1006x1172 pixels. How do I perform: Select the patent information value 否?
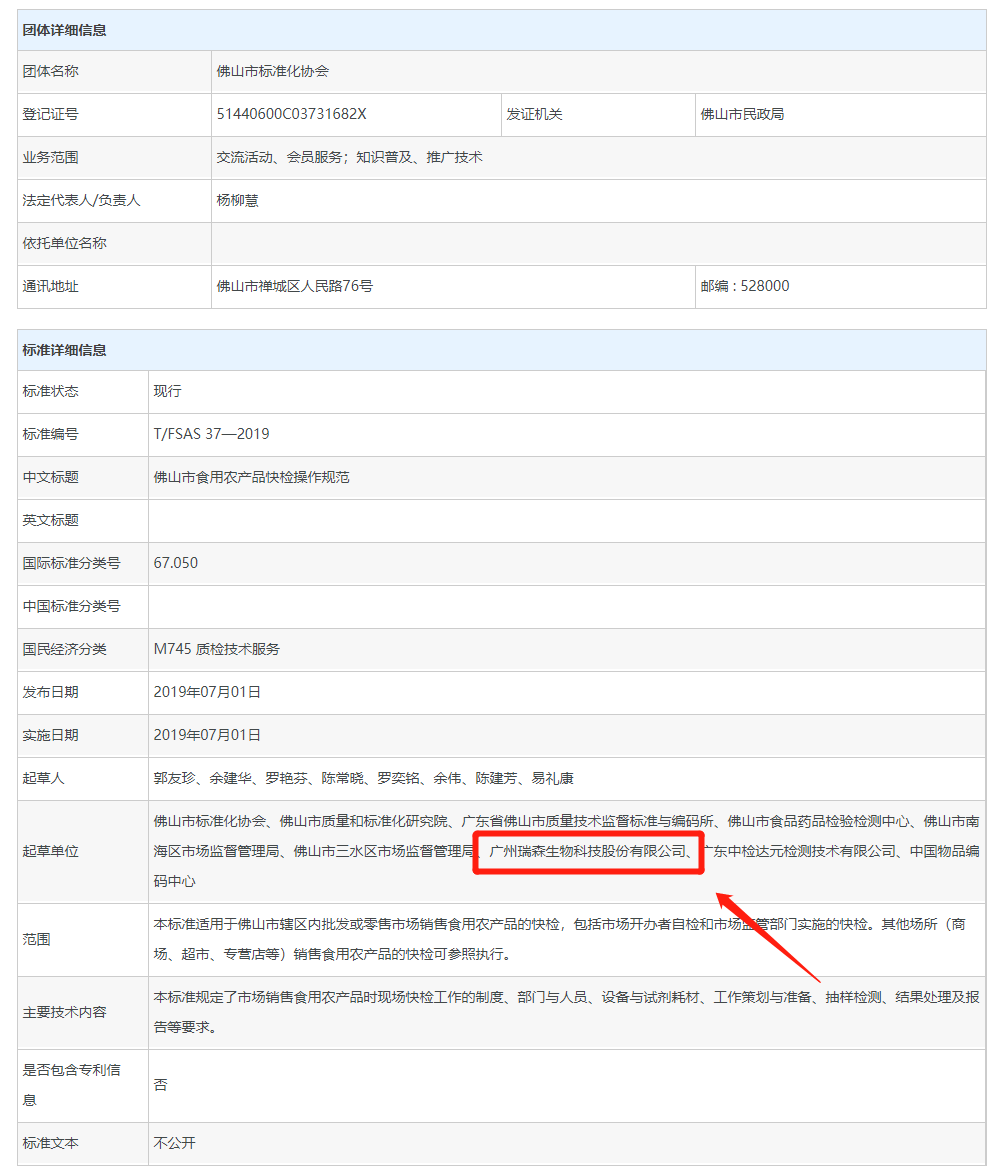161,1085
